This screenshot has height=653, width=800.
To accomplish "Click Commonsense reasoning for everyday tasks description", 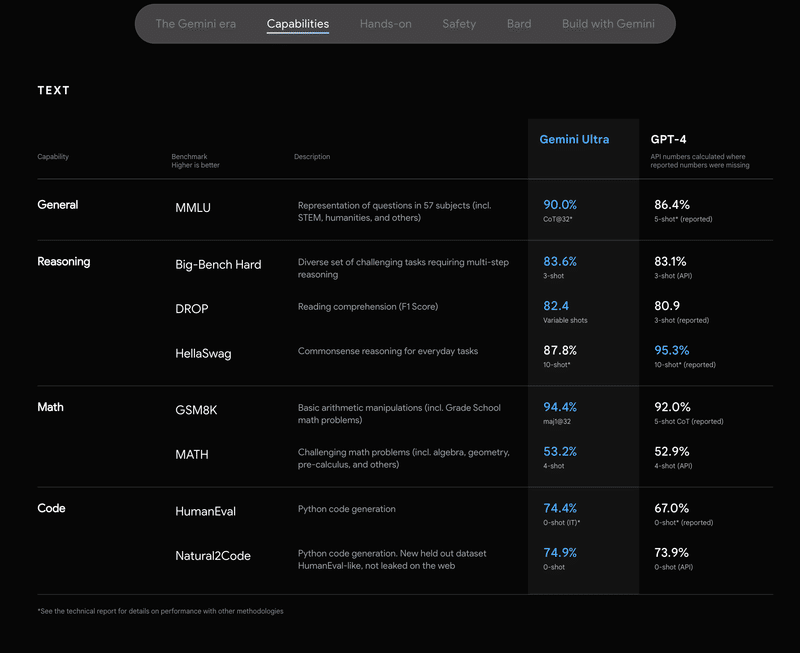I will (x=388, y=351).
